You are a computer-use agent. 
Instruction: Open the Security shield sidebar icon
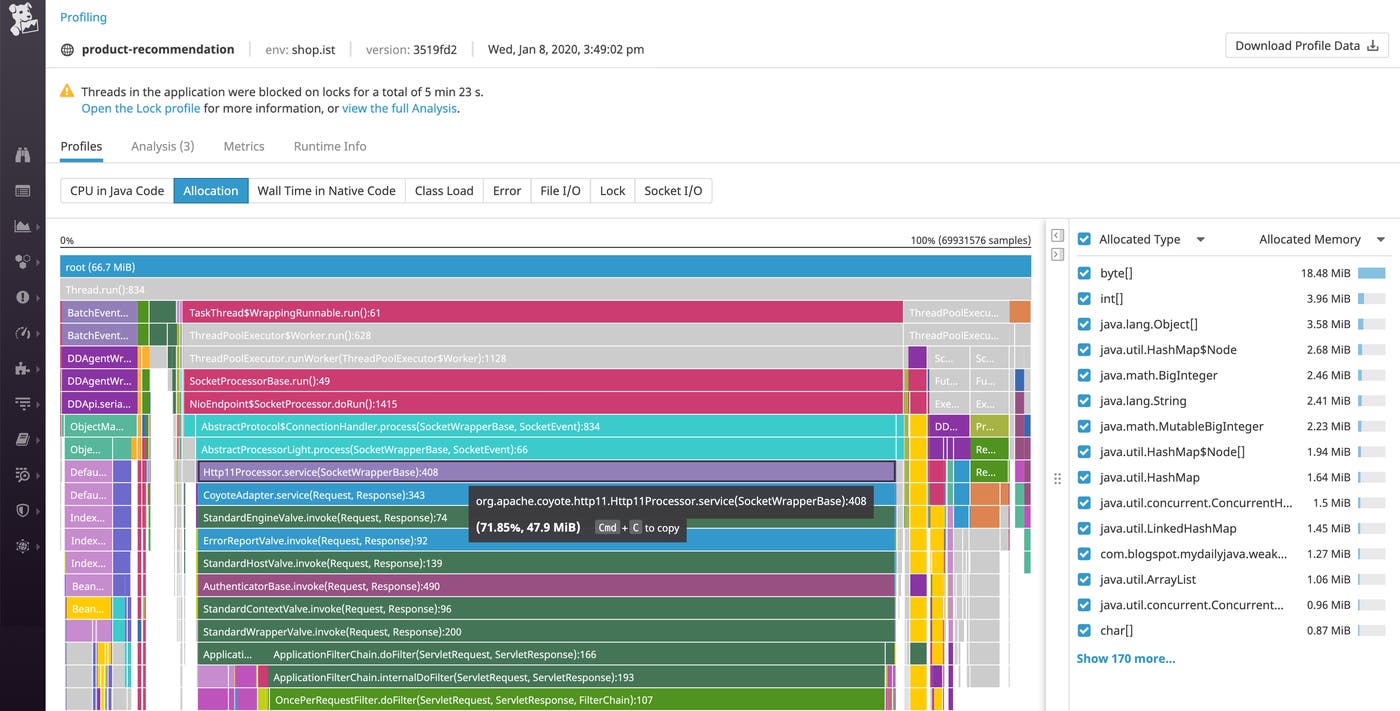(22, 510)
